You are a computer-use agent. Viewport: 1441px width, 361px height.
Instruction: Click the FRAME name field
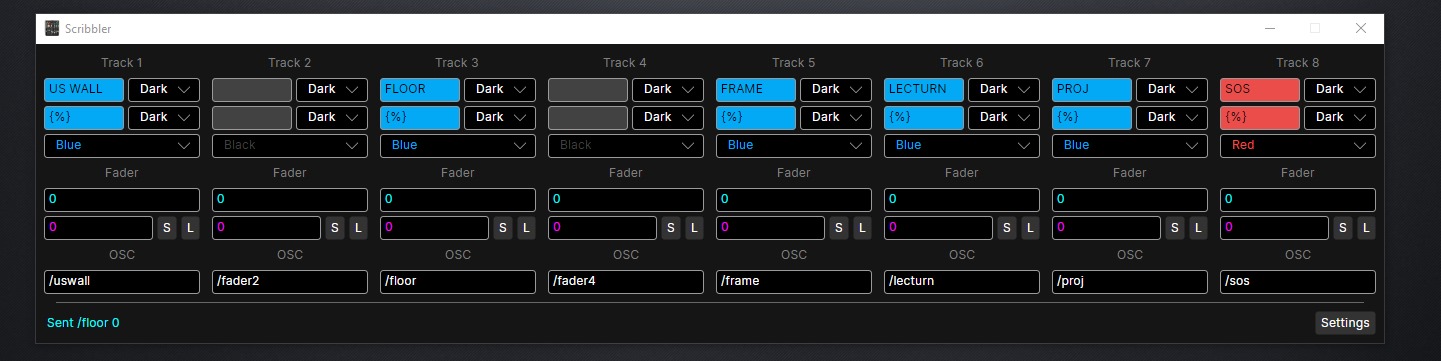[756, 89]
